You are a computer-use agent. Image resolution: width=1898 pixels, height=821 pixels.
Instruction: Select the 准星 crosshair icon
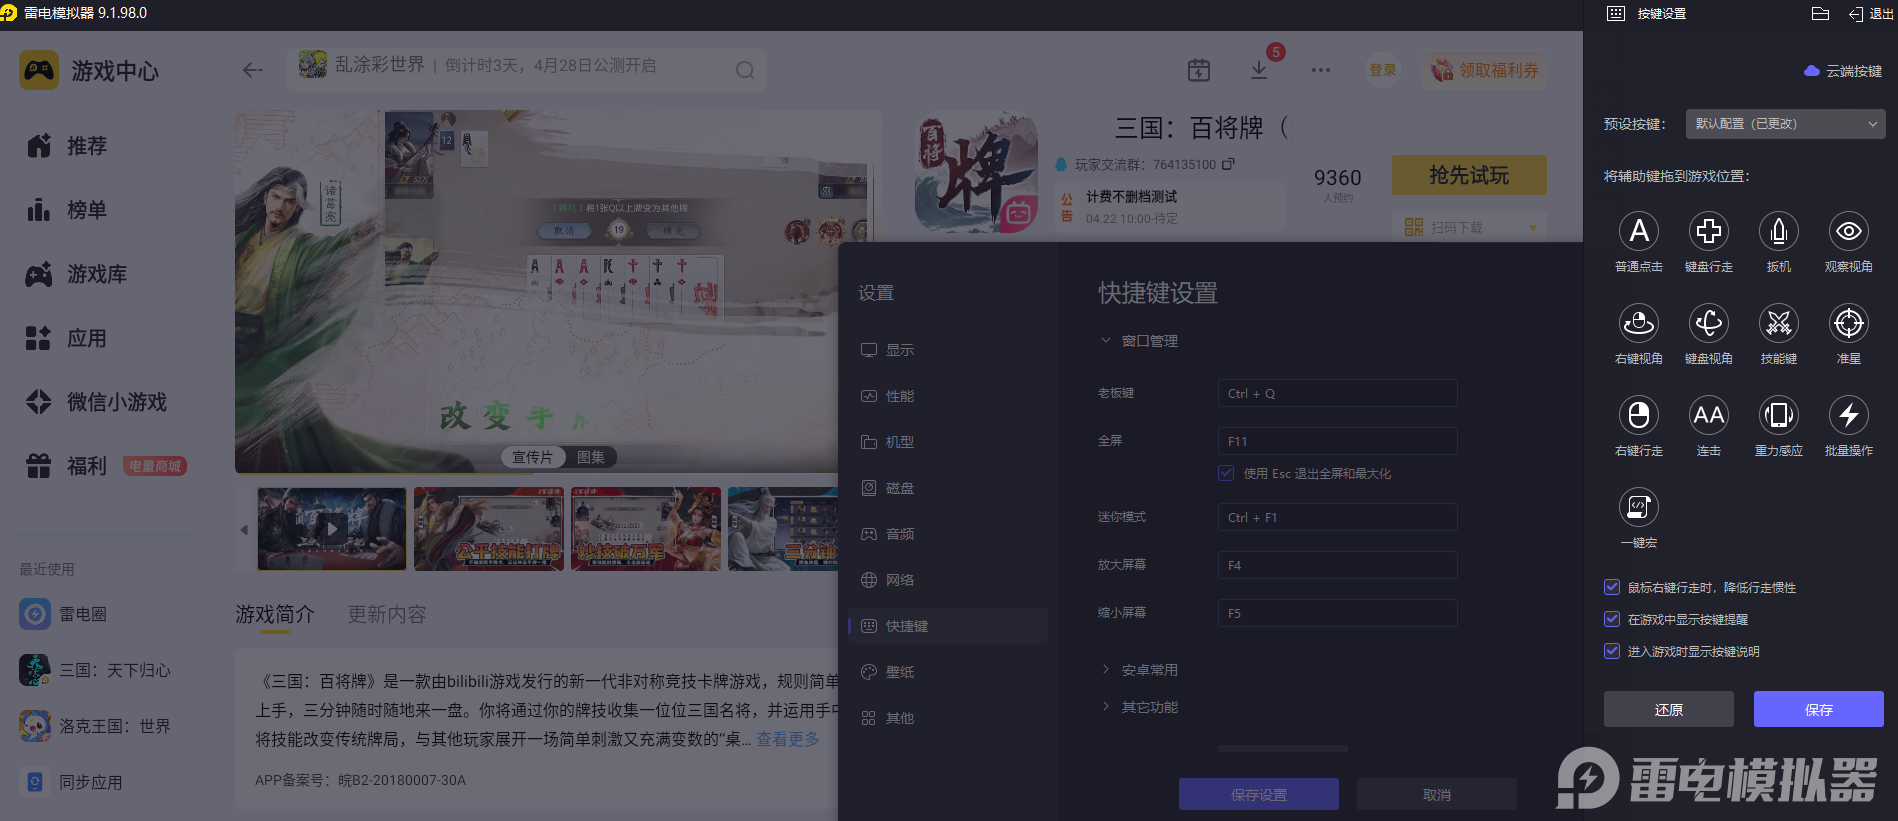pyautogui.click(x=1848, y=323)
